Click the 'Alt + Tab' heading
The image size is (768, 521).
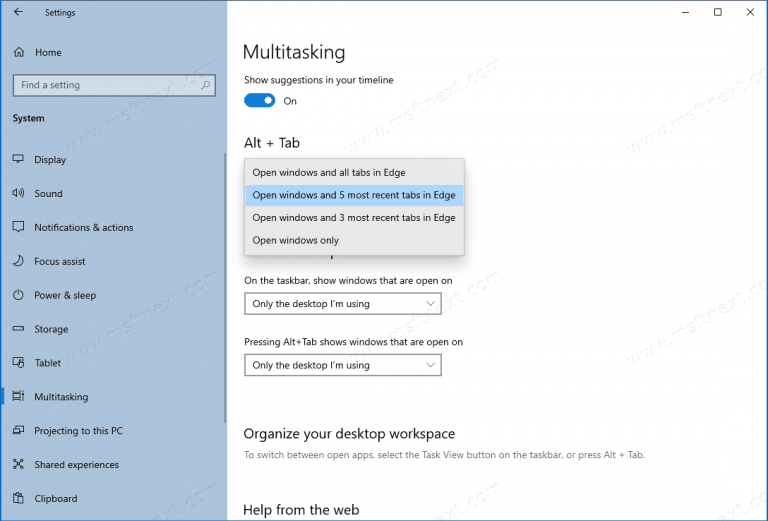pos(272,142)
